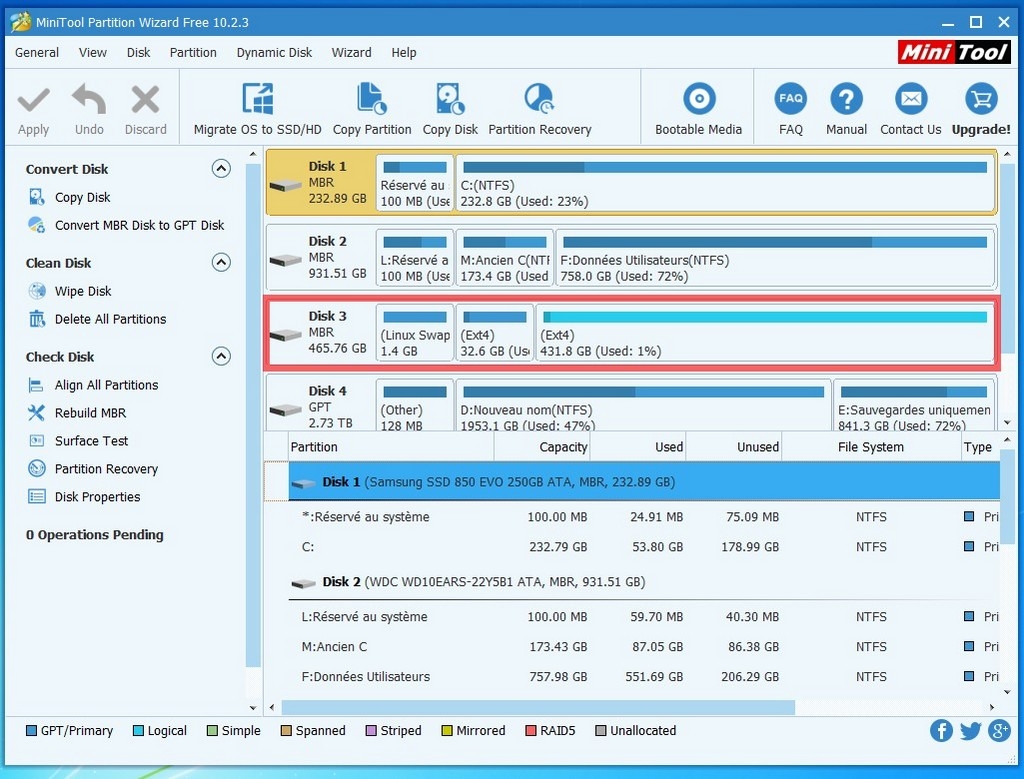Click the Contact Us envelope icon
The image size is (1024, 779).
coord(911,99)
